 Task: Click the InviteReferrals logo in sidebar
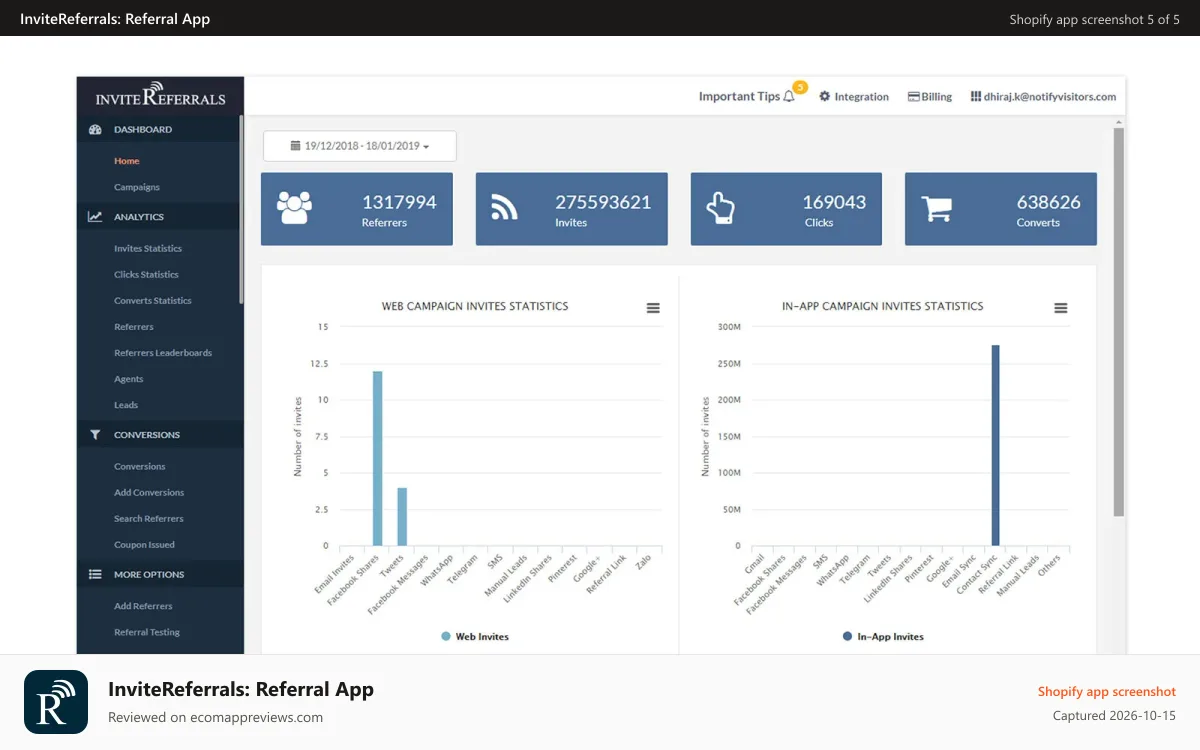point(160,95)
